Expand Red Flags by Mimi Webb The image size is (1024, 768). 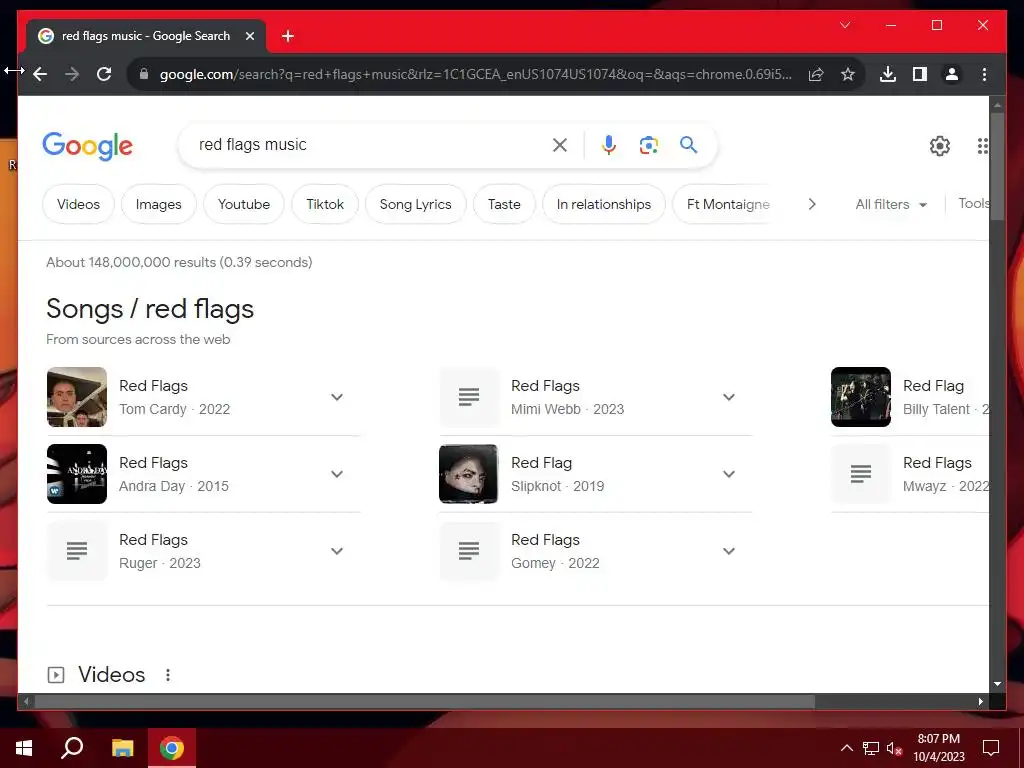729,397
